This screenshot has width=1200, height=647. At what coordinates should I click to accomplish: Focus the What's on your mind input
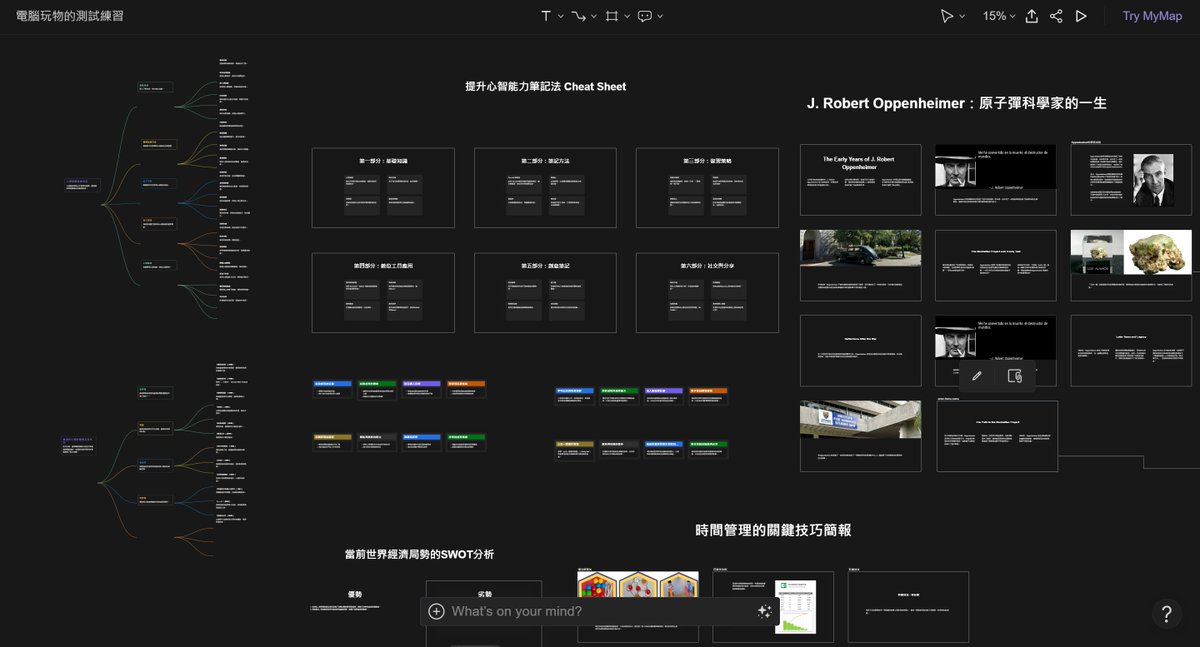tap(600, 611)
